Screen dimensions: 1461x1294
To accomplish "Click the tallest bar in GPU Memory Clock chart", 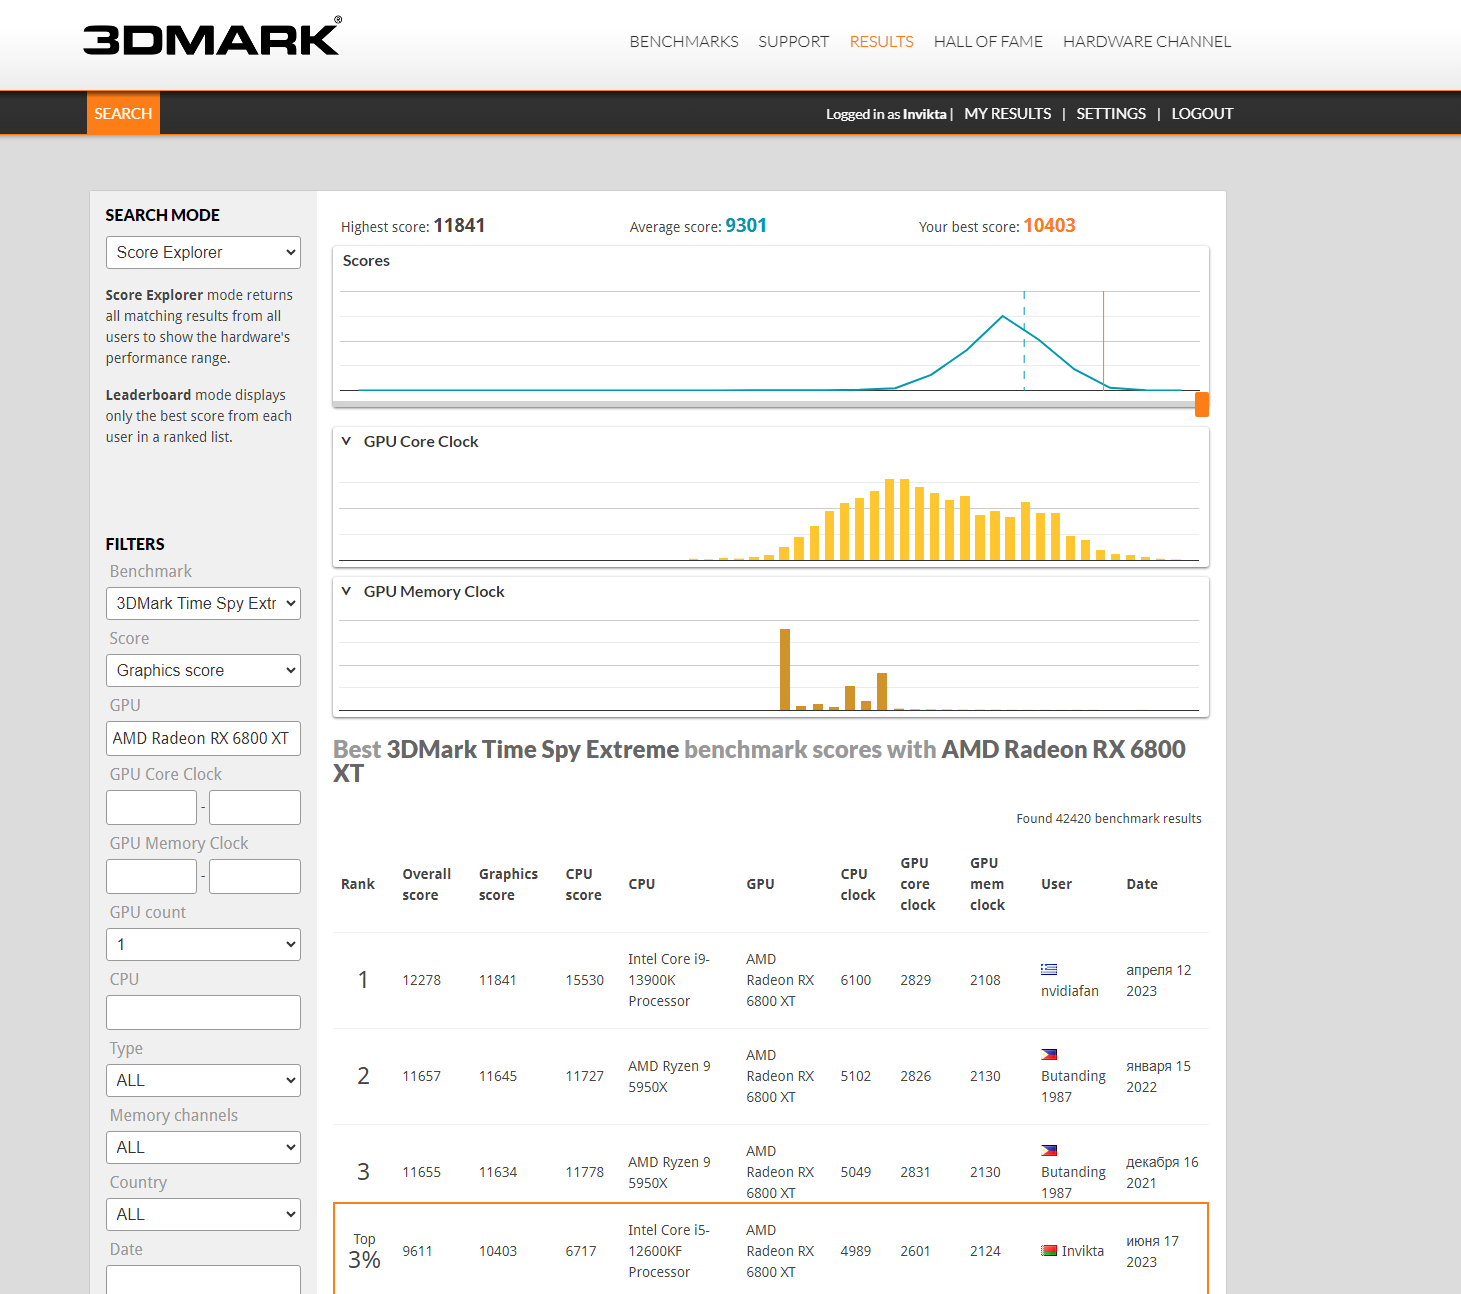I will click(x=785, y=669).
